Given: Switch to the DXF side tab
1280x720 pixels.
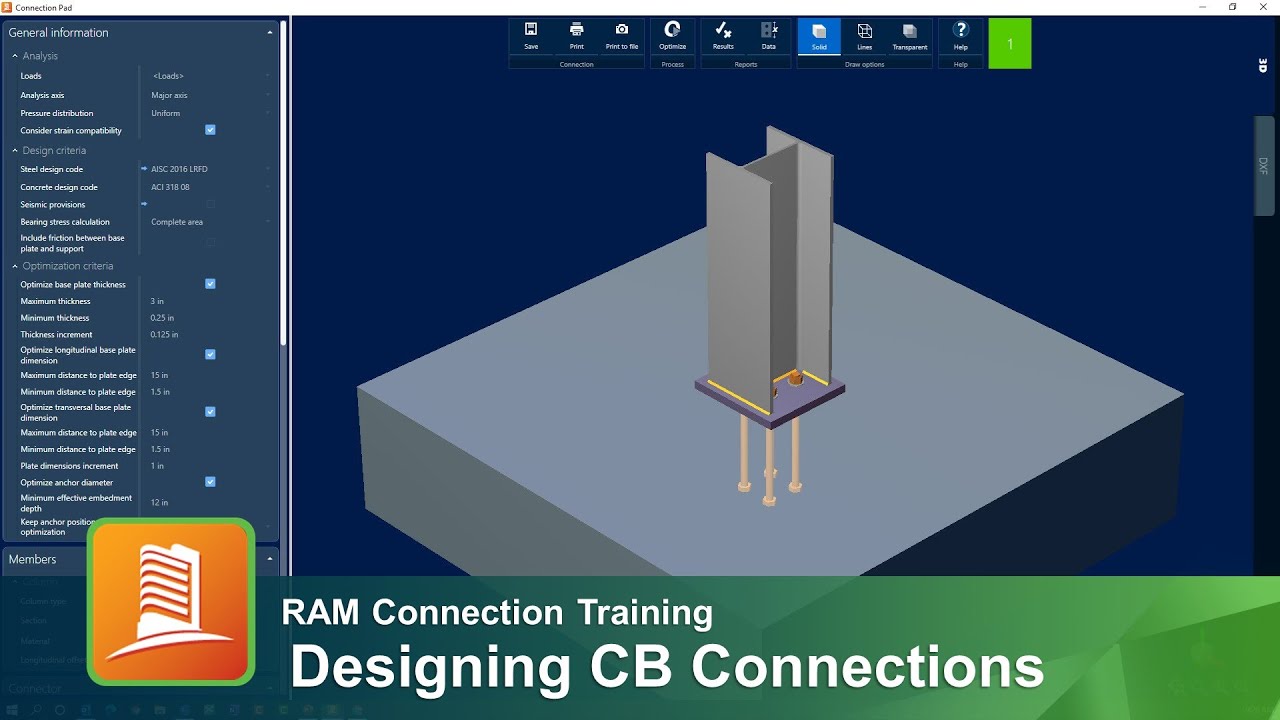Looking at the screenshot, I should (x=1263, y=165).
